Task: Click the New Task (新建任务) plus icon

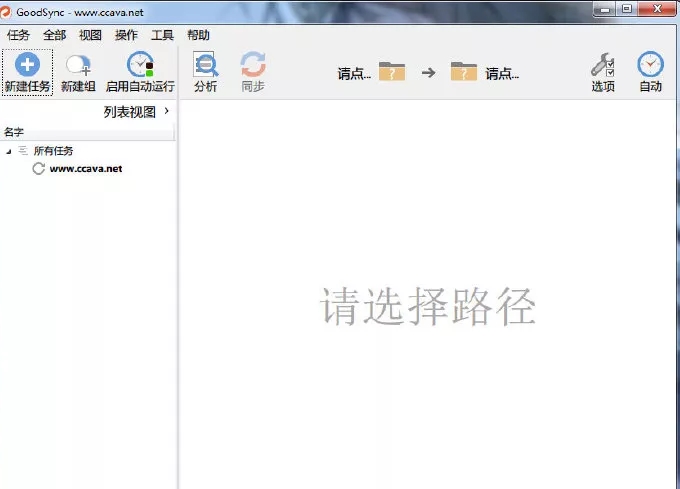Action: pyautogui.click(x=27, y=65)
